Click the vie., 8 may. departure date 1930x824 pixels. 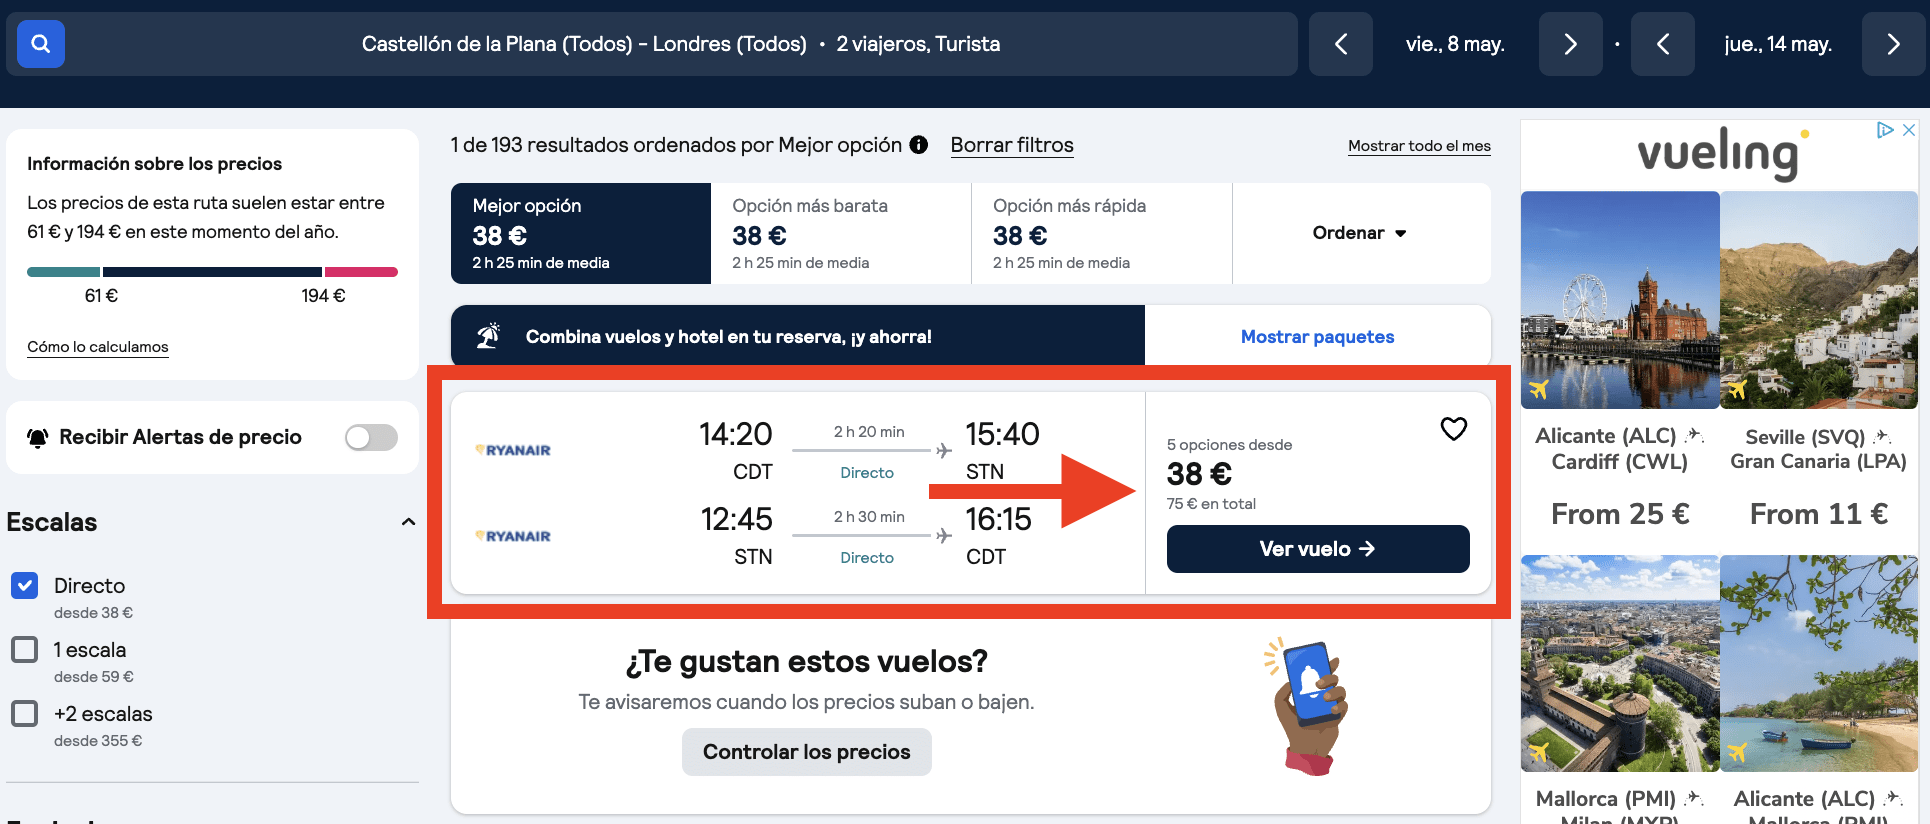pos(1455,44)
